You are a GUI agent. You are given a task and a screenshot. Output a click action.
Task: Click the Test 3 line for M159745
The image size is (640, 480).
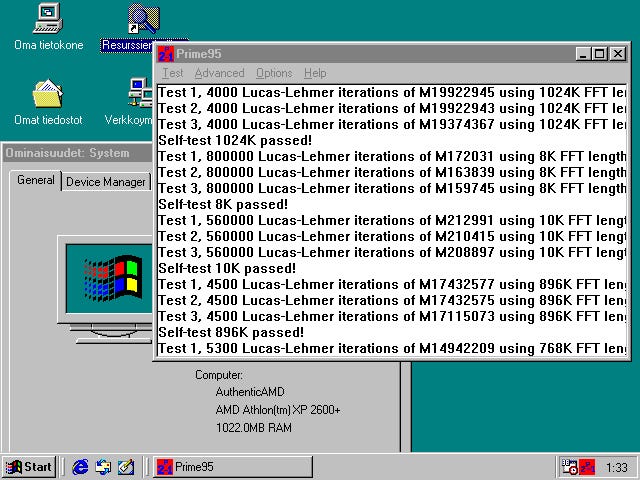392,188
